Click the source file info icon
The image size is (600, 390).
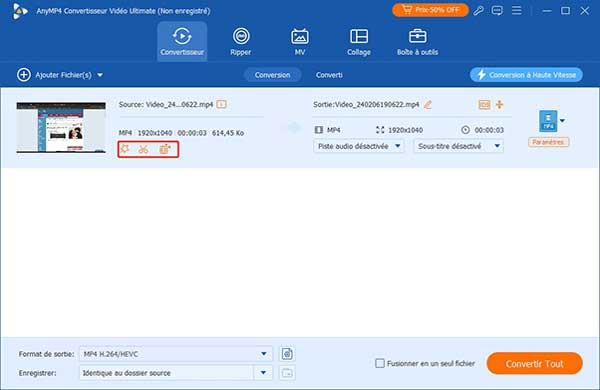(x=222, y=104)
